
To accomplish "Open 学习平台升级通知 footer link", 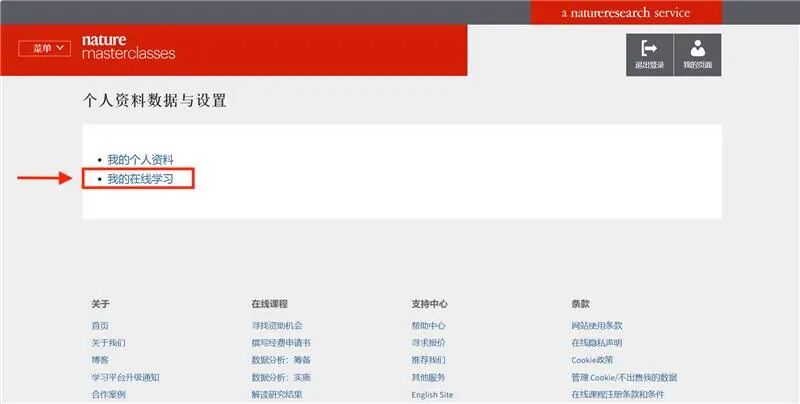I will tap(126, 377).
